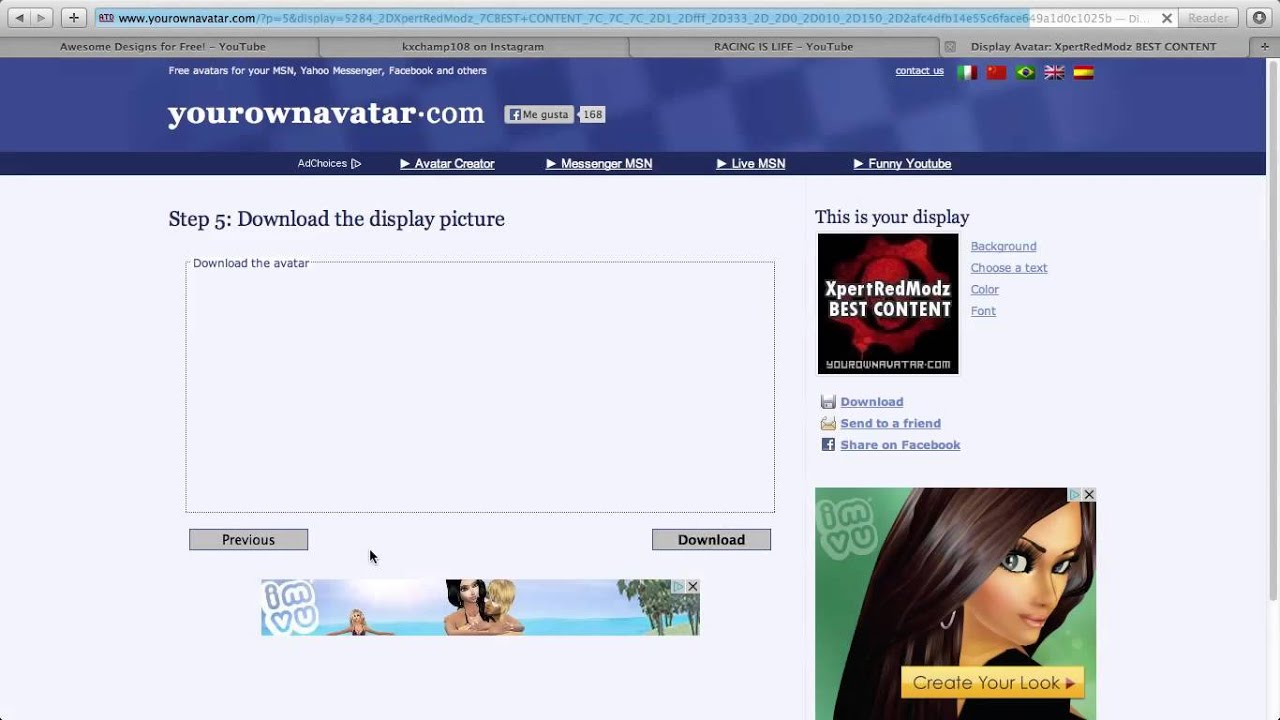Open the Font option link
The height and width of the screenshot is (720, 1280).
[x=983, y=311]
